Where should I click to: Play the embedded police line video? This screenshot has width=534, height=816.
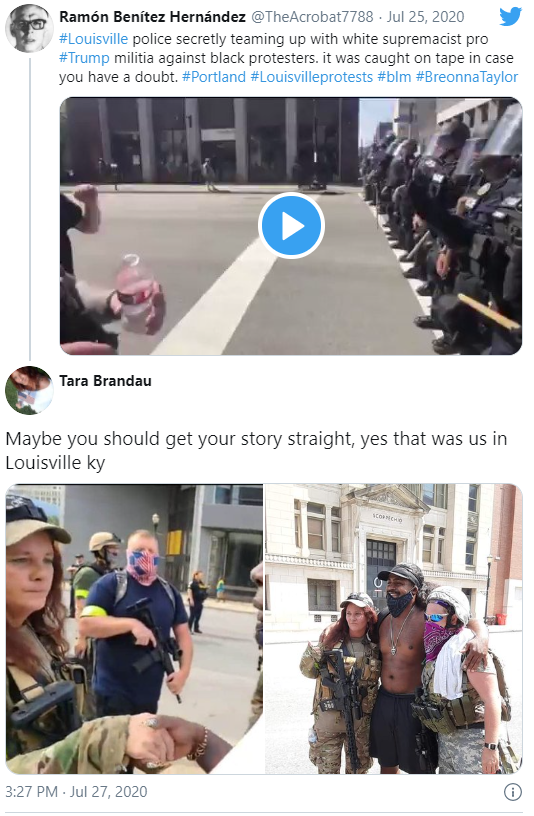[291, 226]
